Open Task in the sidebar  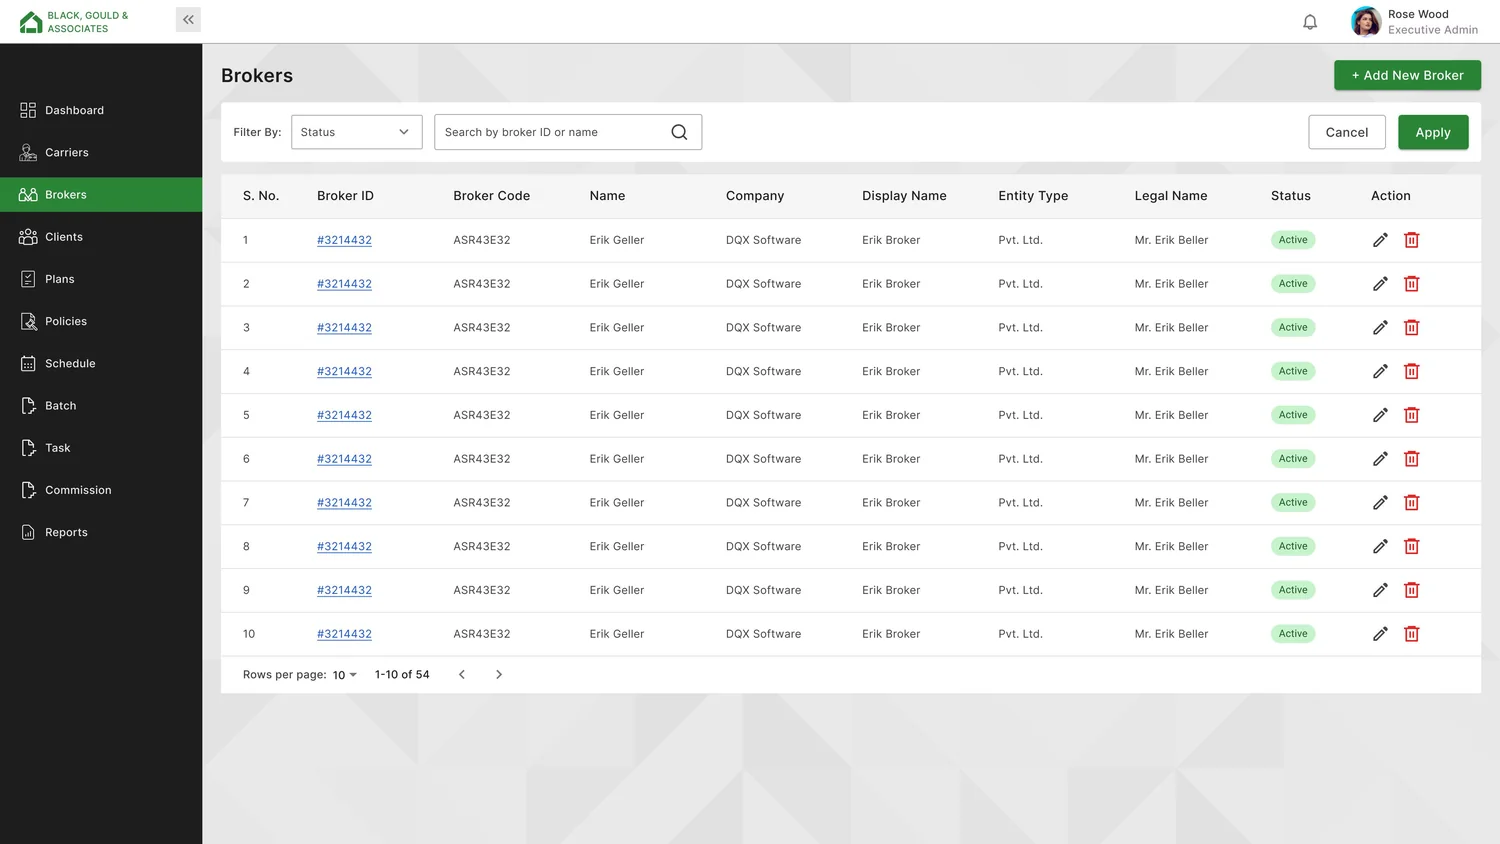pos(101,448)
